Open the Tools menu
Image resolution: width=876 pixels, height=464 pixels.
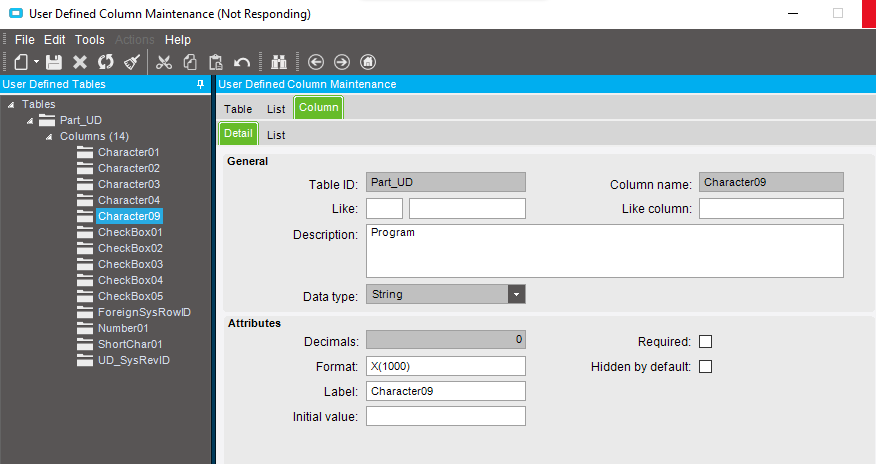(89, 40)
